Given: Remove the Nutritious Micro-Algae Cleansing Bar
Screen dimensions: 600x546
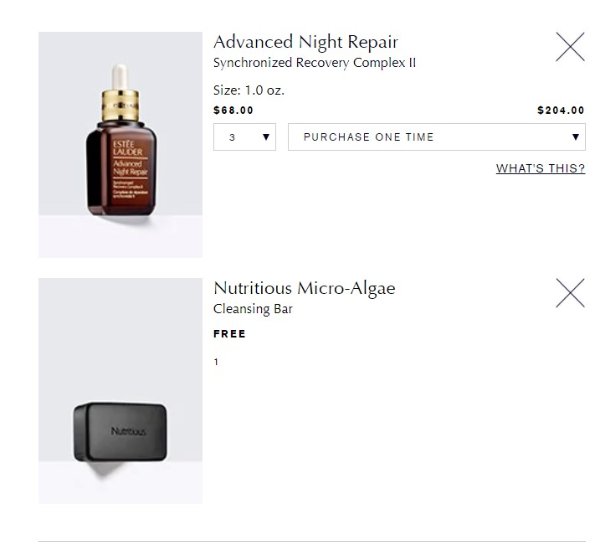Looking at the screenshot, I should 570,293.
